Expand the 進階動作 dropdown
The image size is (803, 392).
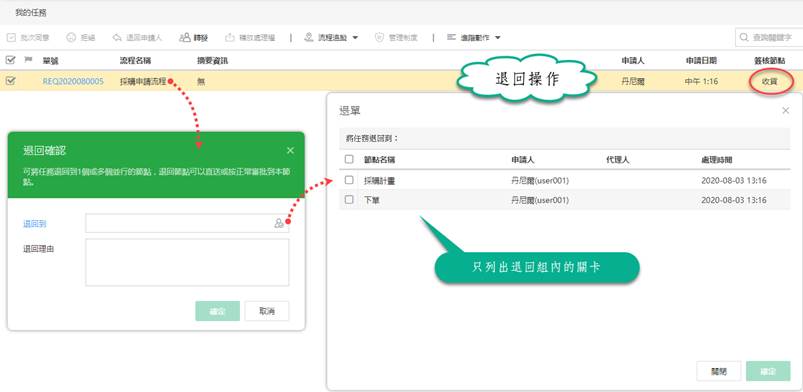473,37
